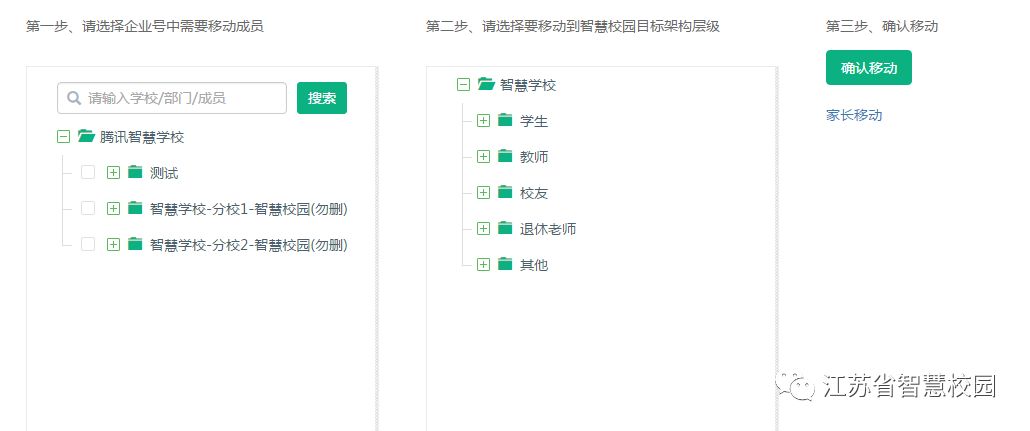
Task: Expand the 学生 node
Action: click(483, 120)
